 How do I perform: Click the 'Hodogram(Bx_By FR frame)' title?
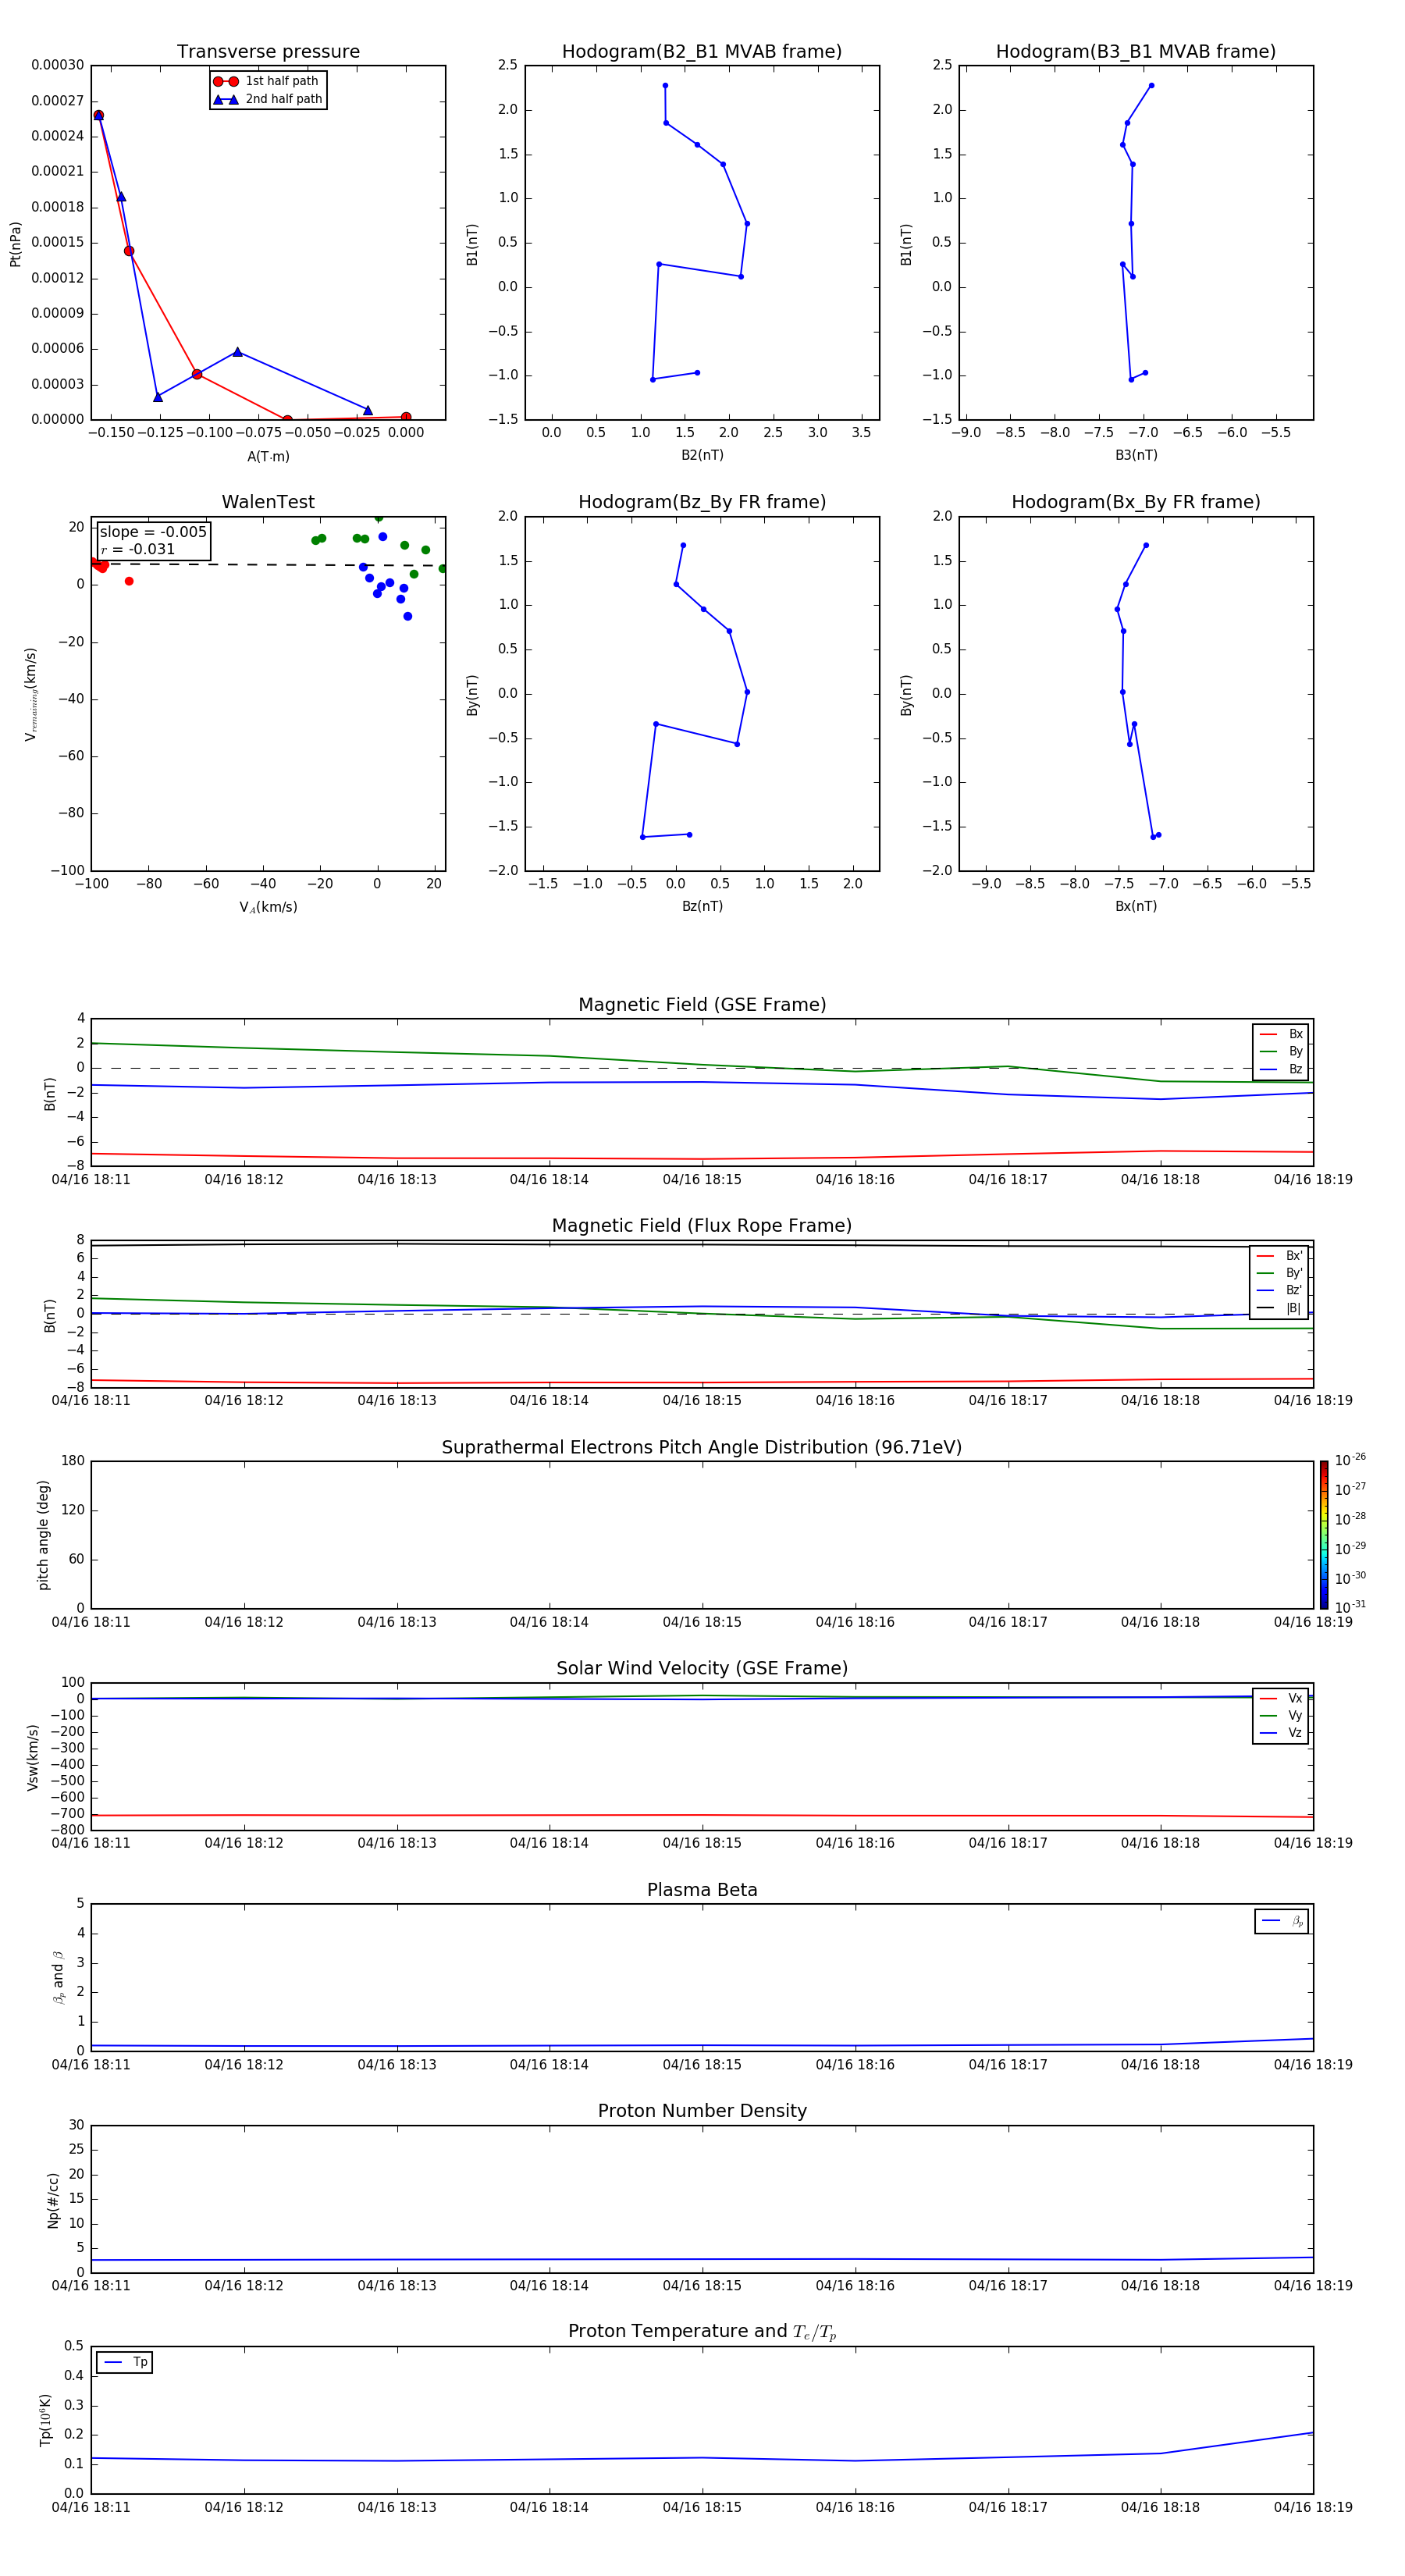[x=1136, y=502]
